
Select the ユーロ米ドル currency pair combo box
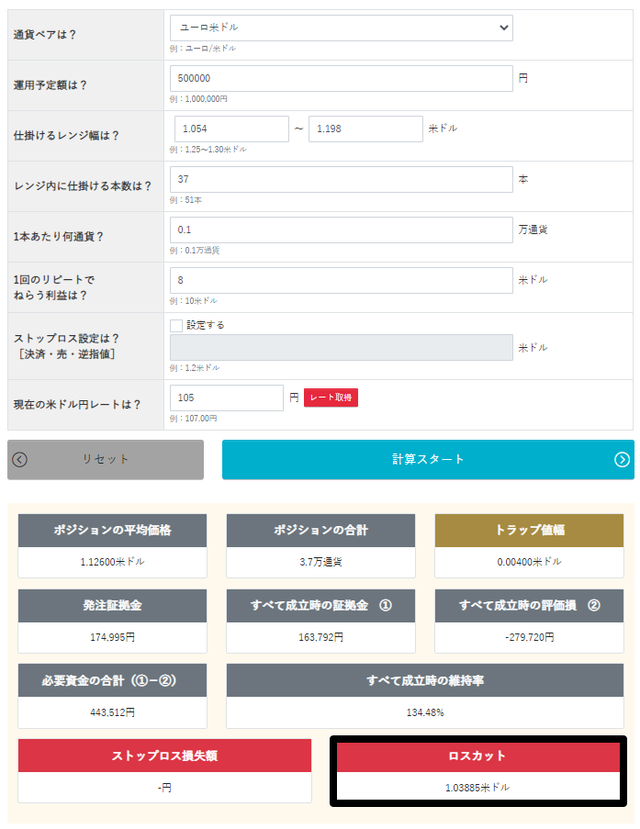(x=341, y=27)
